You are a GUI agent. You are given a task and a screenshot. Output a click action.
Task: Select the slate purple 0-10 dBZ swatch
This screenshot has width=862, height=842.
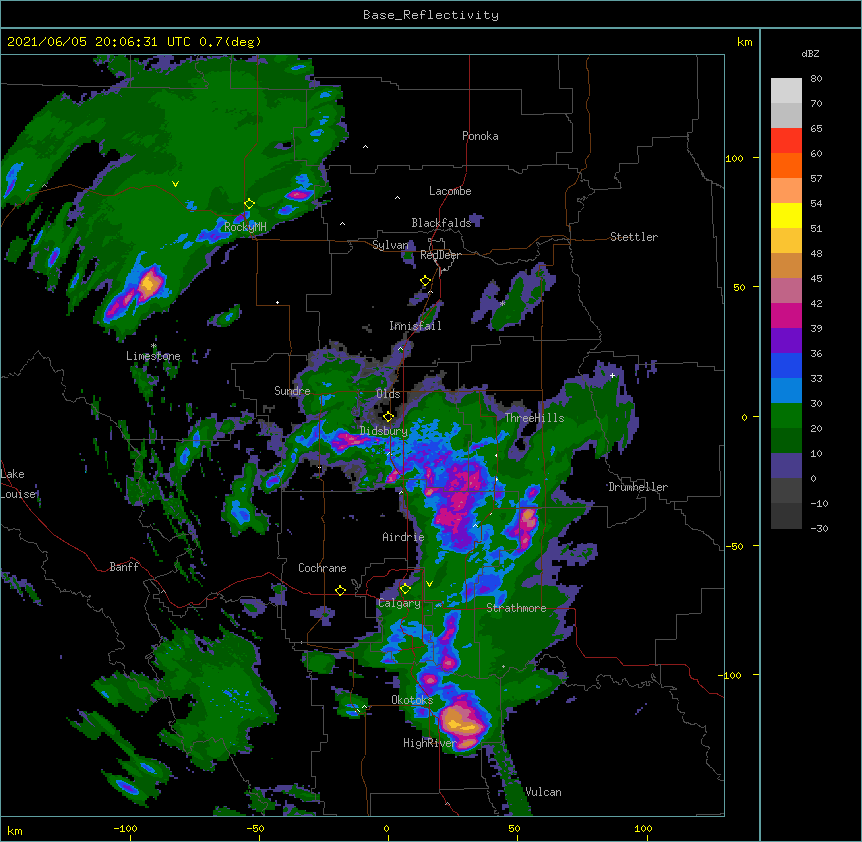click(786, 466)
